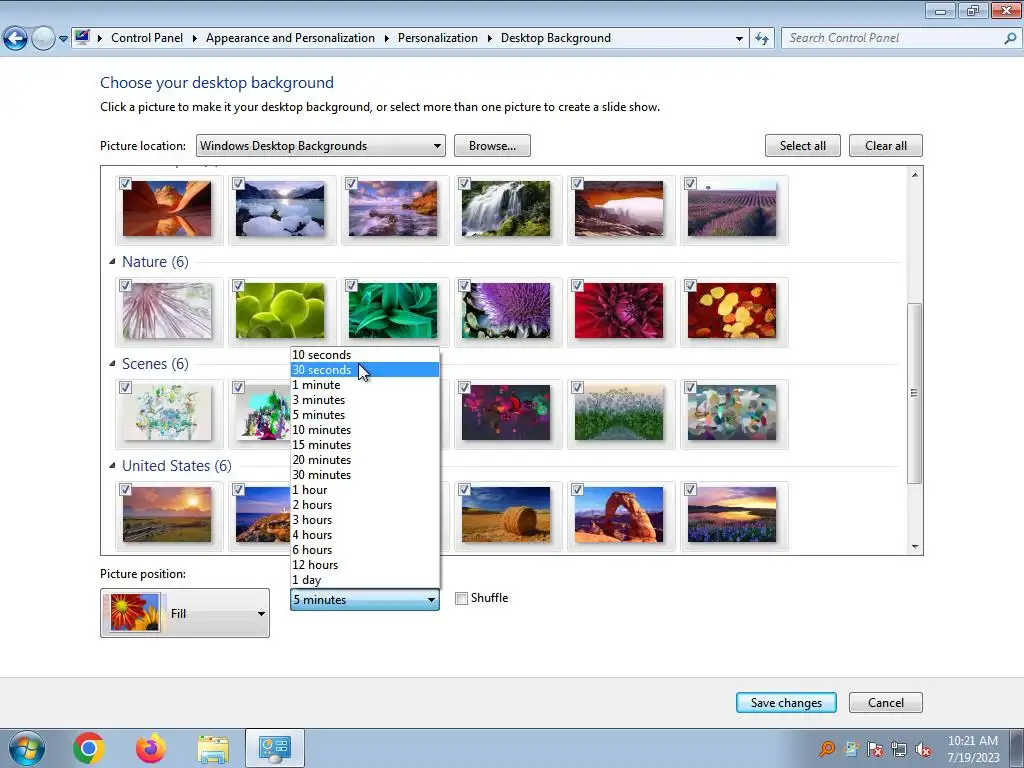The height and width of the screenshot is (768, 1024).
Task: Collapse the United States (6) group
Action: [112, 465]
